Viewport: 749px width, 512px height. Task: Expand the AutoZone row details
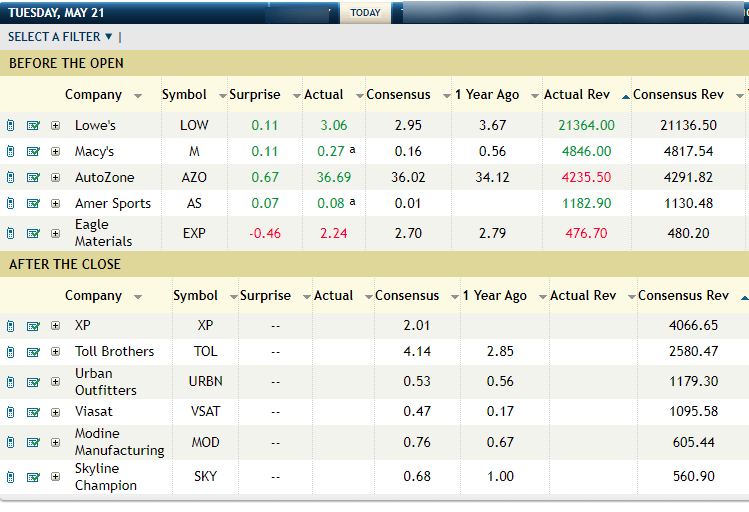pyautogui.click(x=55, y=178)
